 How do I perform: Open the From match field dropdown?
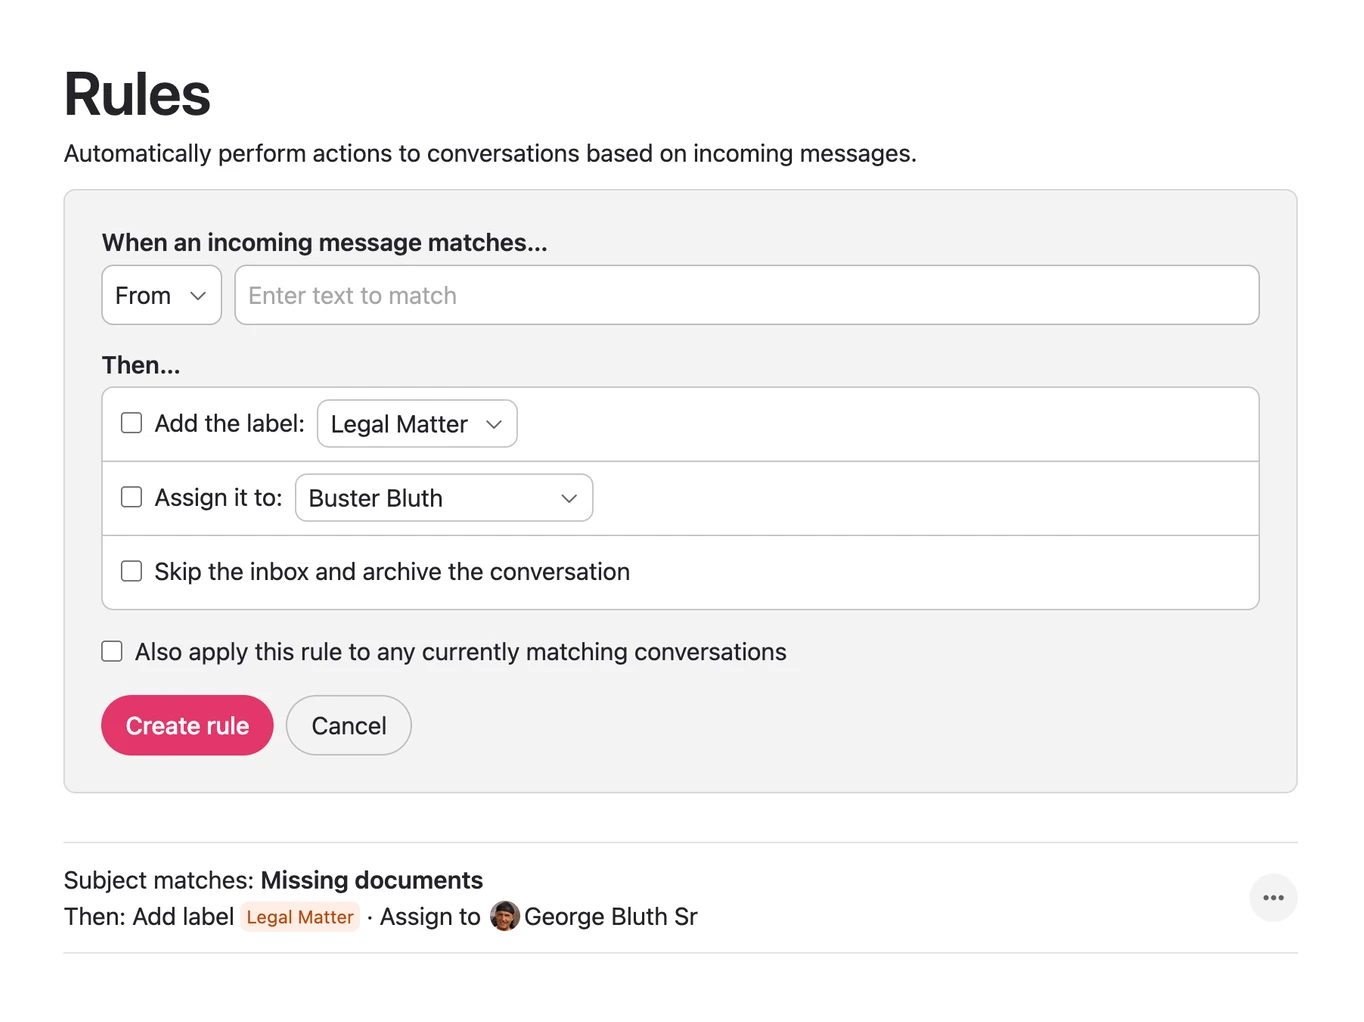click(161, 295)
